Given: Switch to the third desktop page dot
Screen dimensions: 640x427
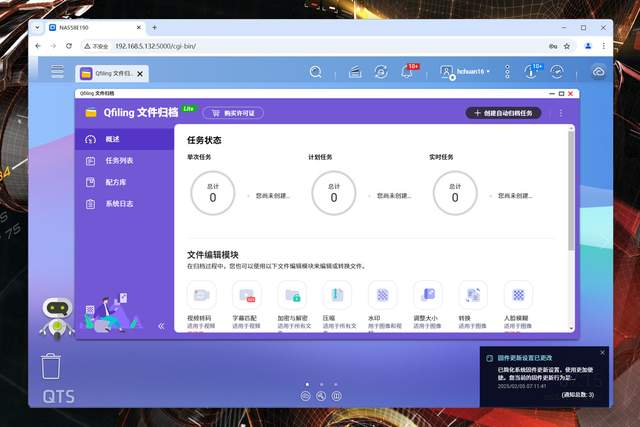Looking at the screenshot, I should tap(336, 384).
